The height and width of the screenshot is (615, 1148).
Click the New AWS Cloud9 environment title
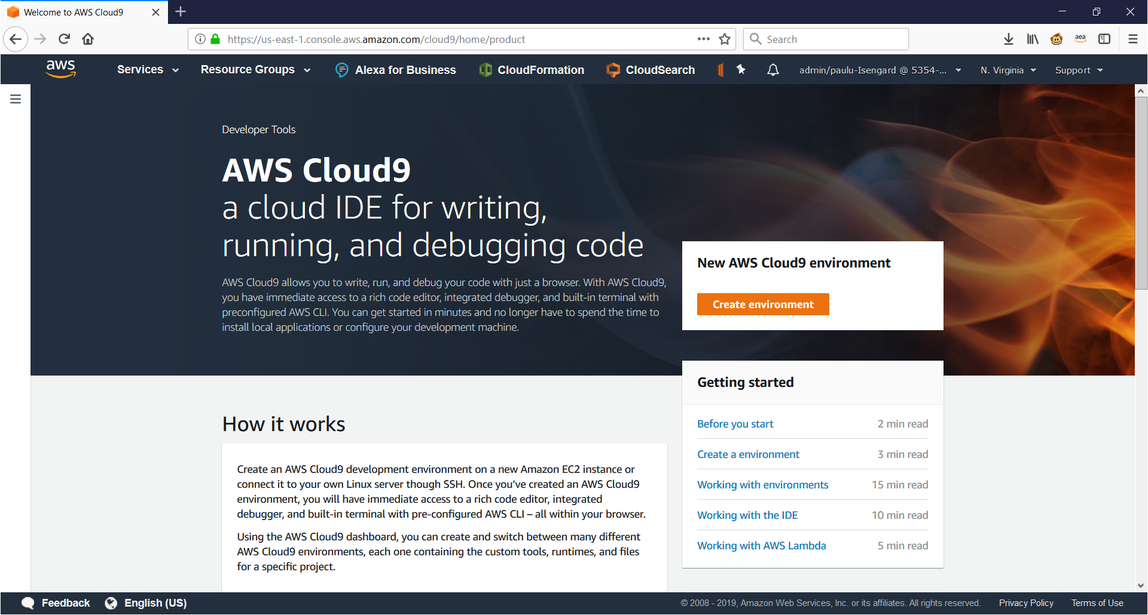click(794, 263)
